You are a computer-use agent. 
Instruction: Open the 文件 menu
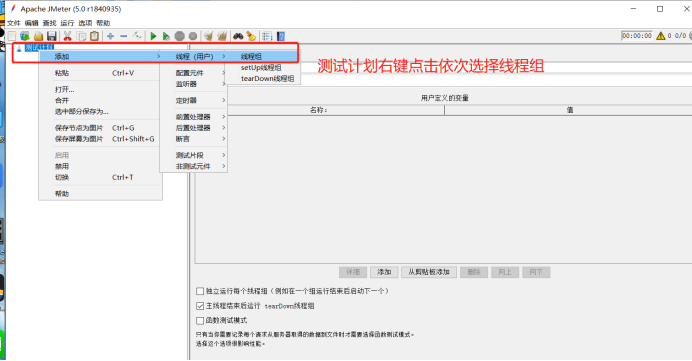[x=14, y=23]
